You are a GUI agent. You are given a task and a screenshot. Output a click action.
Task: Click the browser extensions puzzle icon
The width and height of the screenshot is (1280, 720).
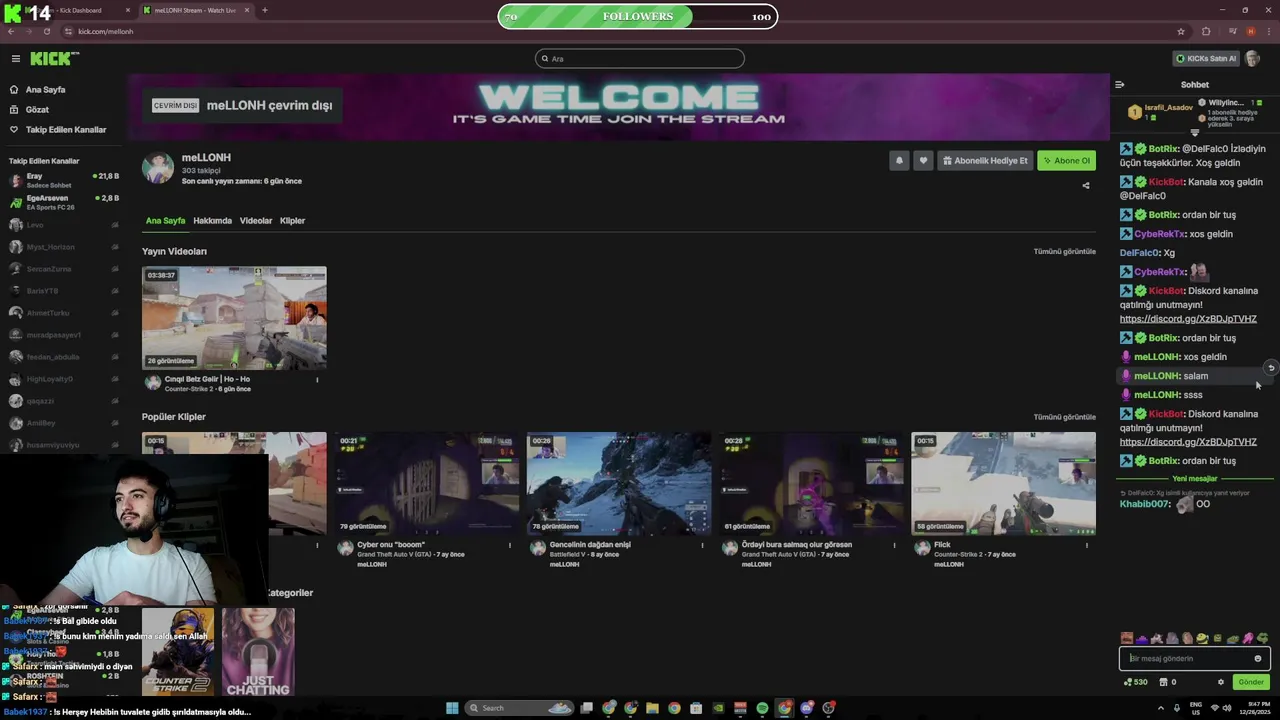tap(1206, 31)
